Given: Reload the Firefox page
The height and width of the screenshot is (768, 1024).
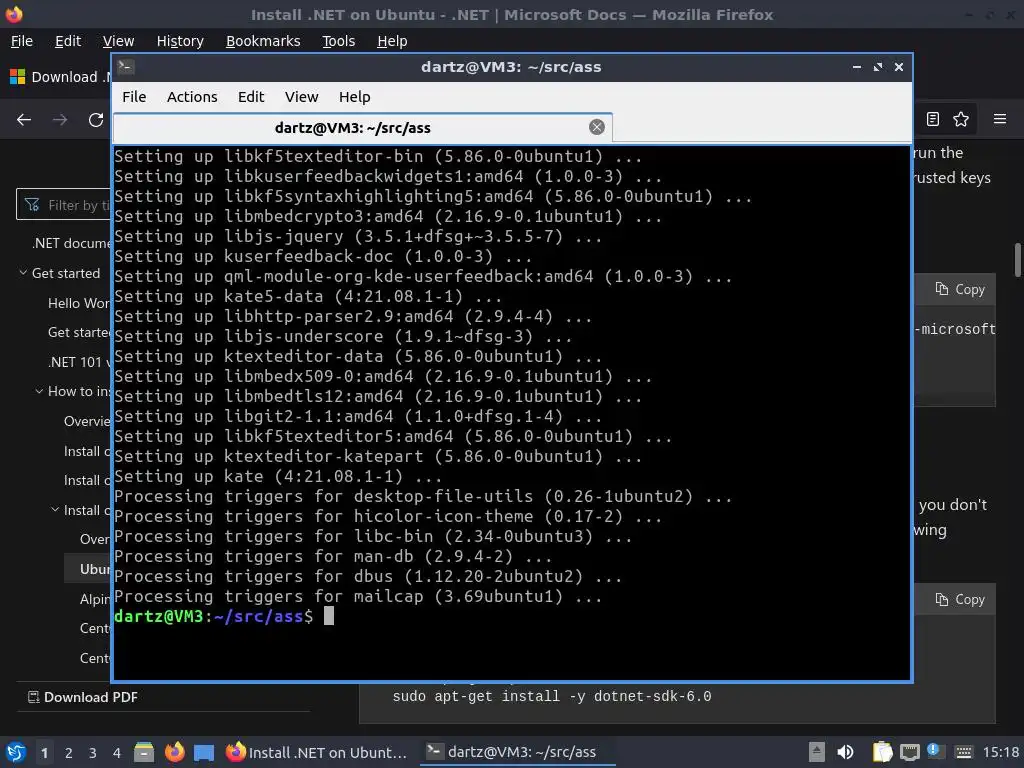Looking at the screenshot, I should click(x=96, y=120).
